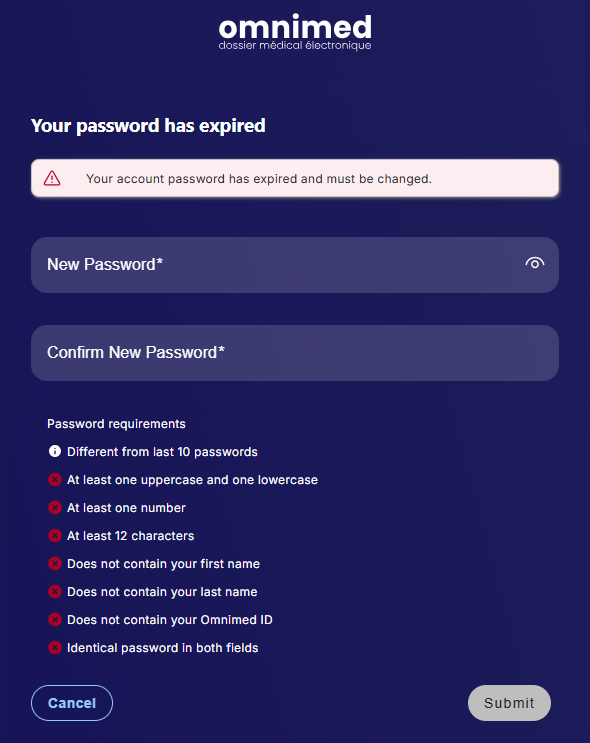
Task: Click the dossier médical électronique tagline
Action: click(295, 45)
